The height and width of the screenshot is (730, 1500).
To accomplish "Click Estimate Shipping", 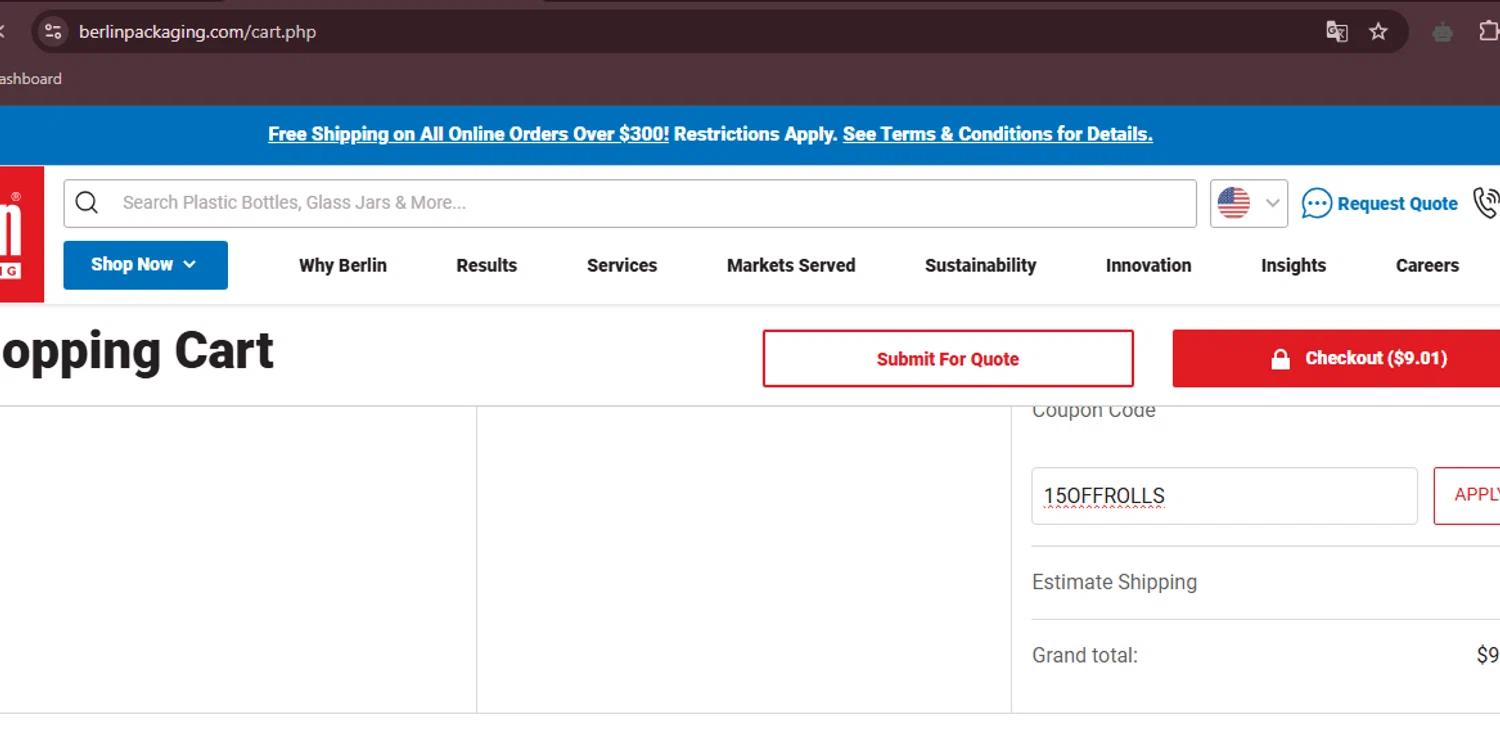I will 1114,582.
